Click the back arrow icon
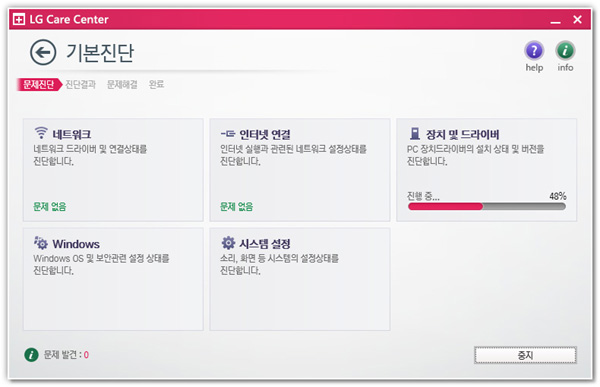This screenshot has width=600, height=387. point(43,52)
